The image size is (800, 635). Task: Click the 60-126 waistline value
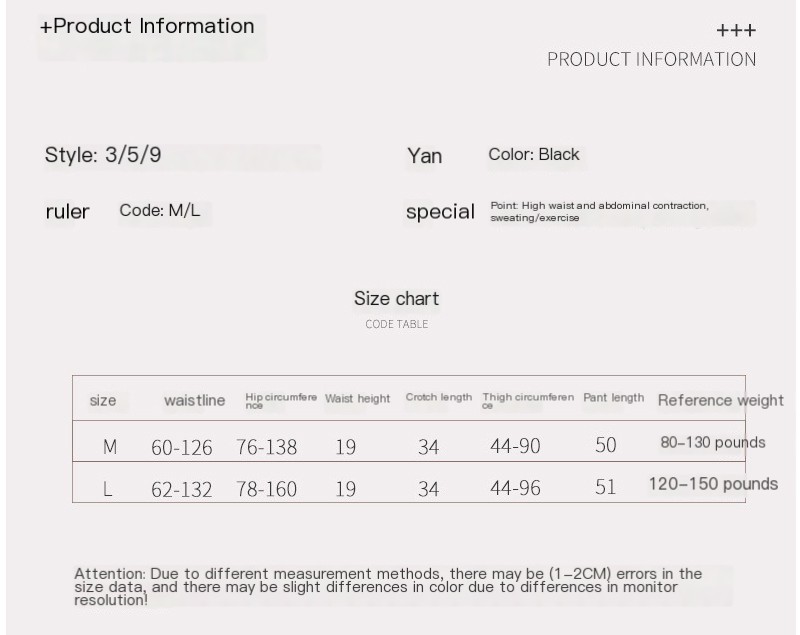pyautogui.click(x=182, y=448)
